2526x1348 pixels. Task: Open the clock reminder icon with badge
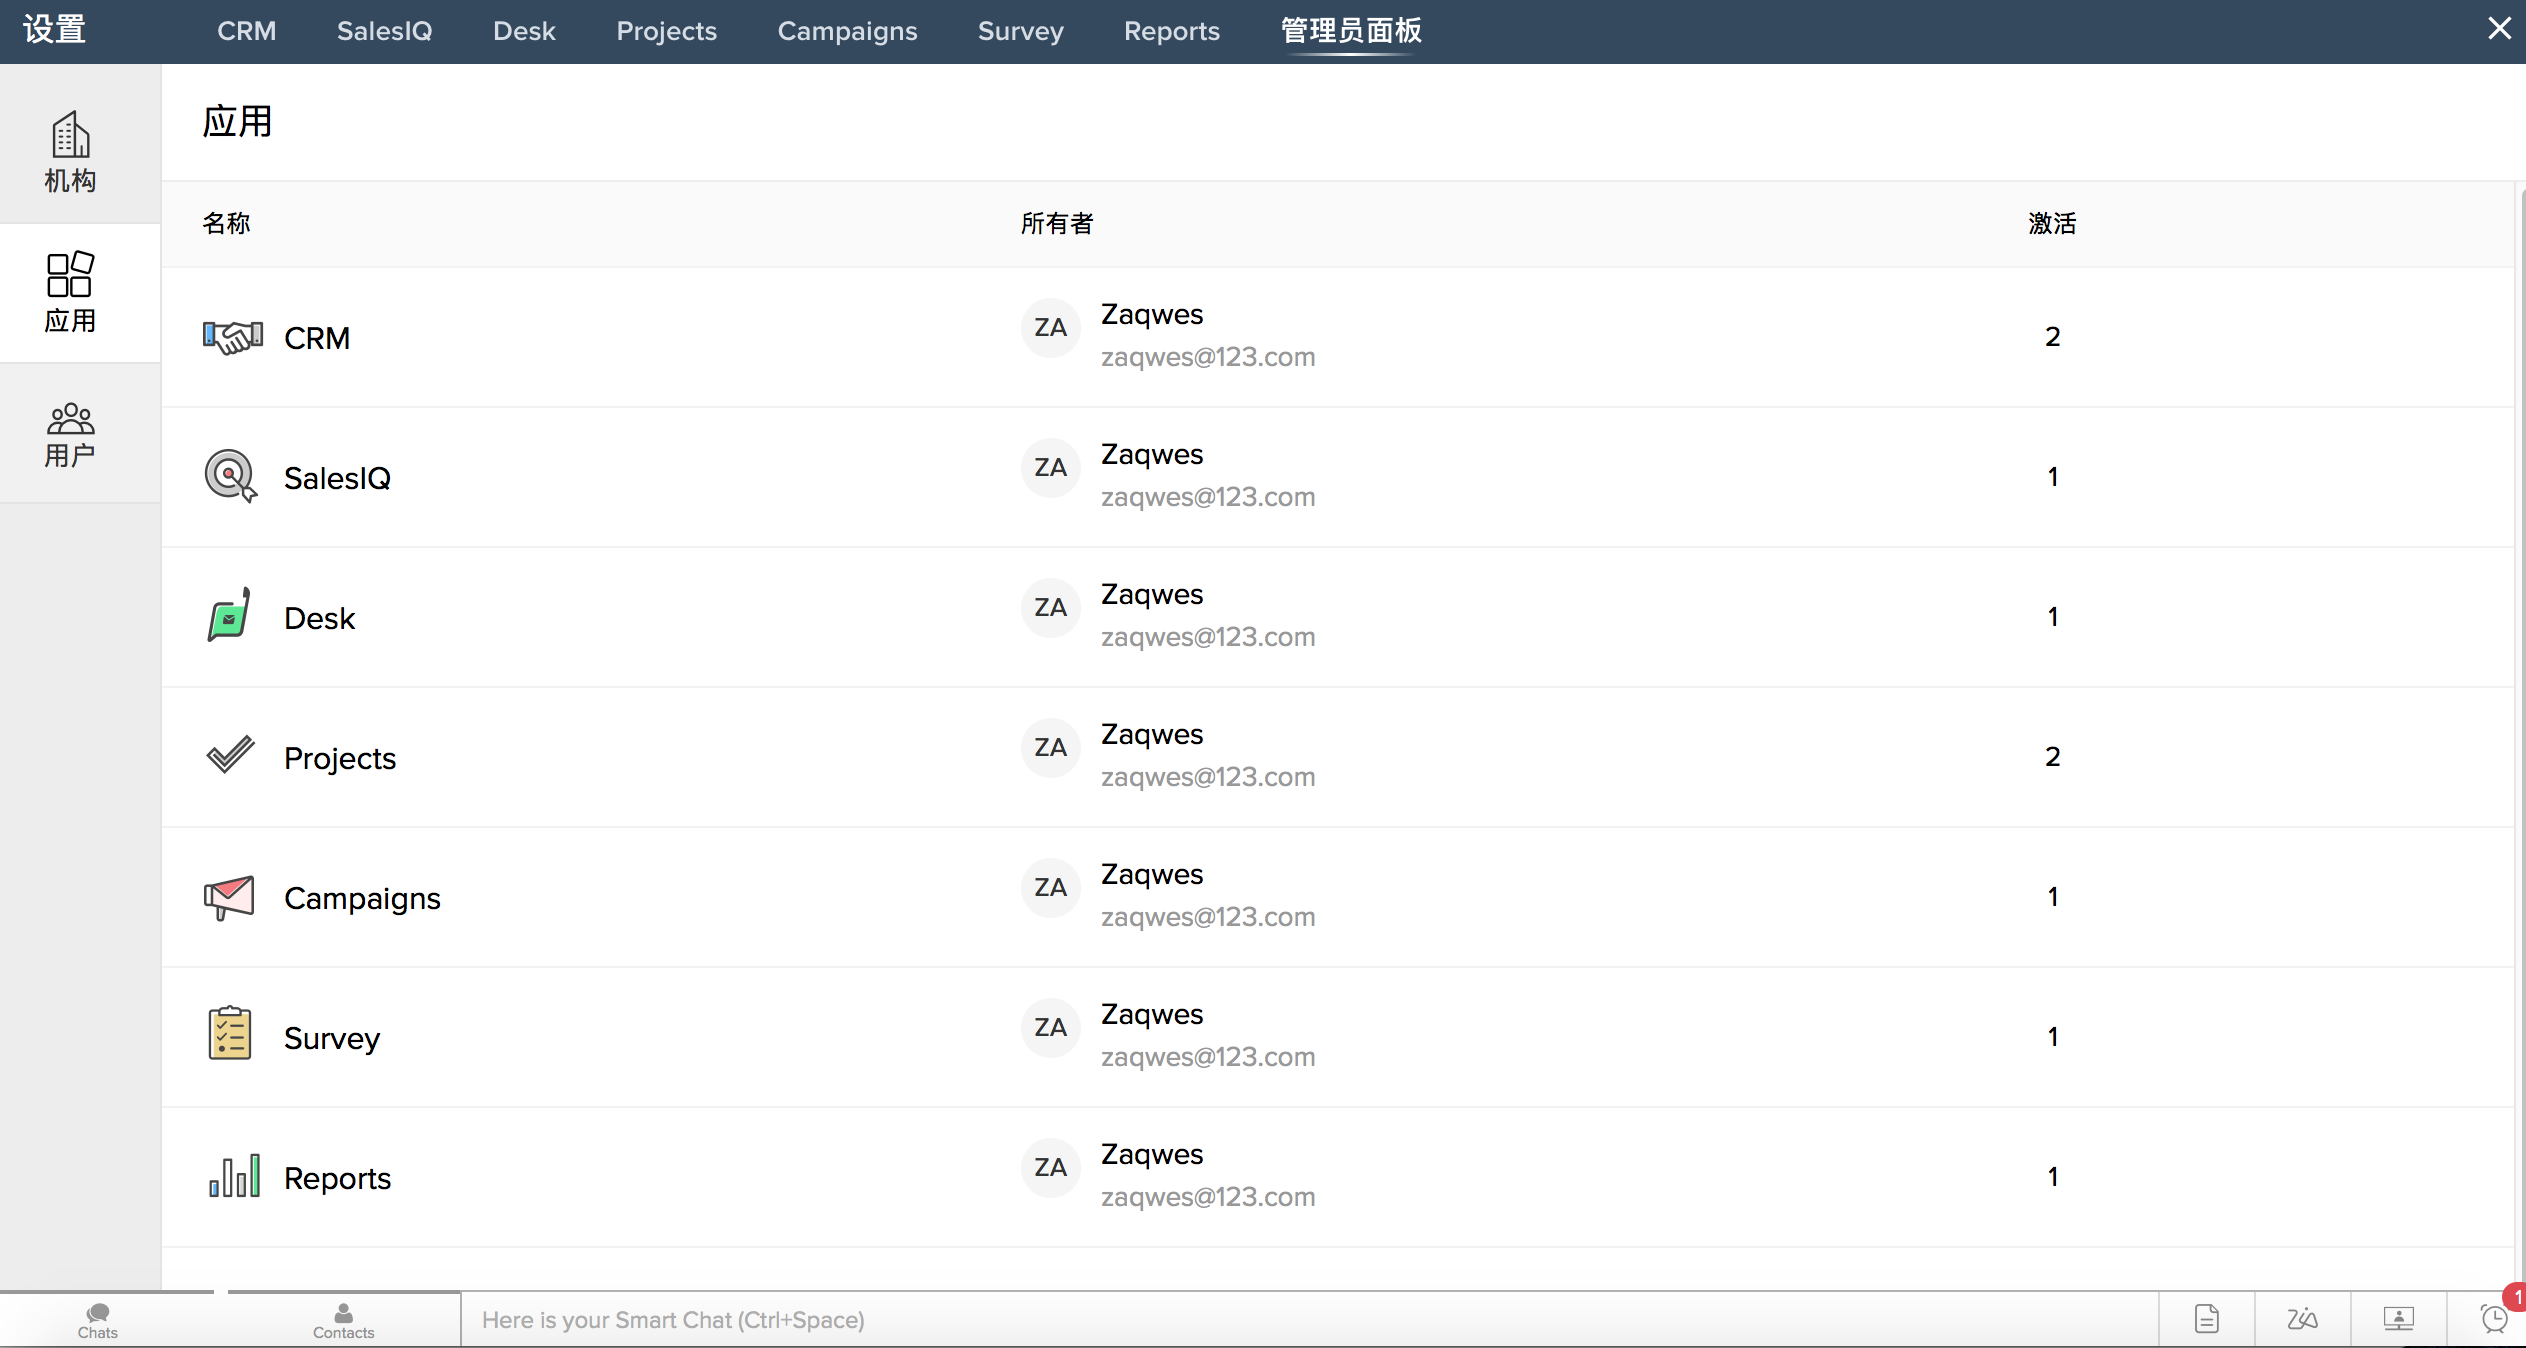pos(2495,1319)
